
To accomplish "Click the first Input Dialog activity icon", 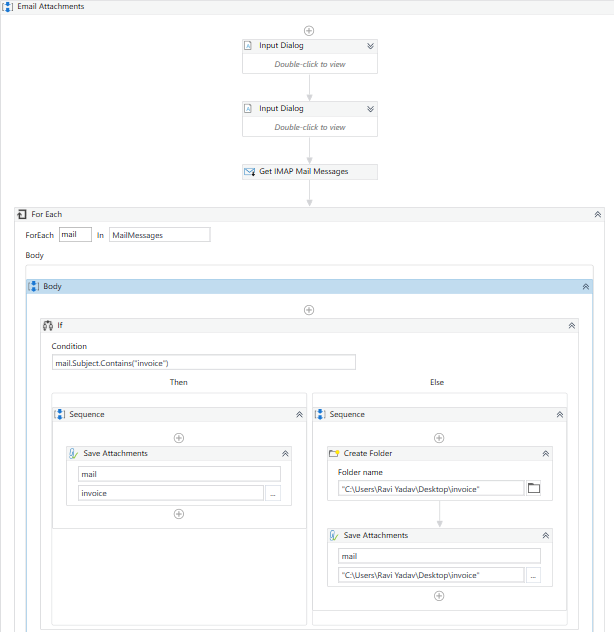I will pyautogui.click(x=248, y=46).
